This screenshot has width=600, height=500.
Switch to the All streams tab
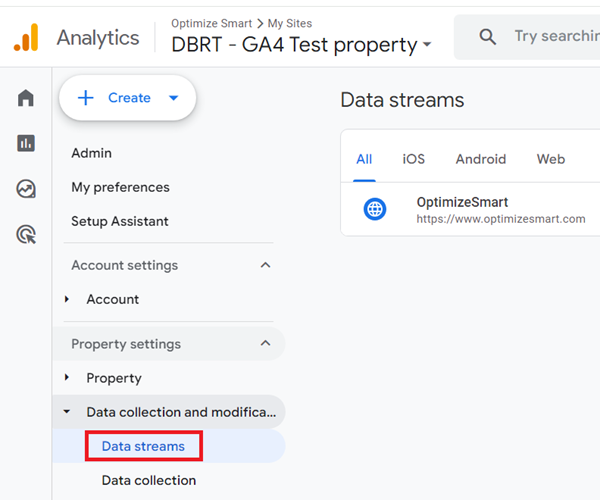click(364, 159)
